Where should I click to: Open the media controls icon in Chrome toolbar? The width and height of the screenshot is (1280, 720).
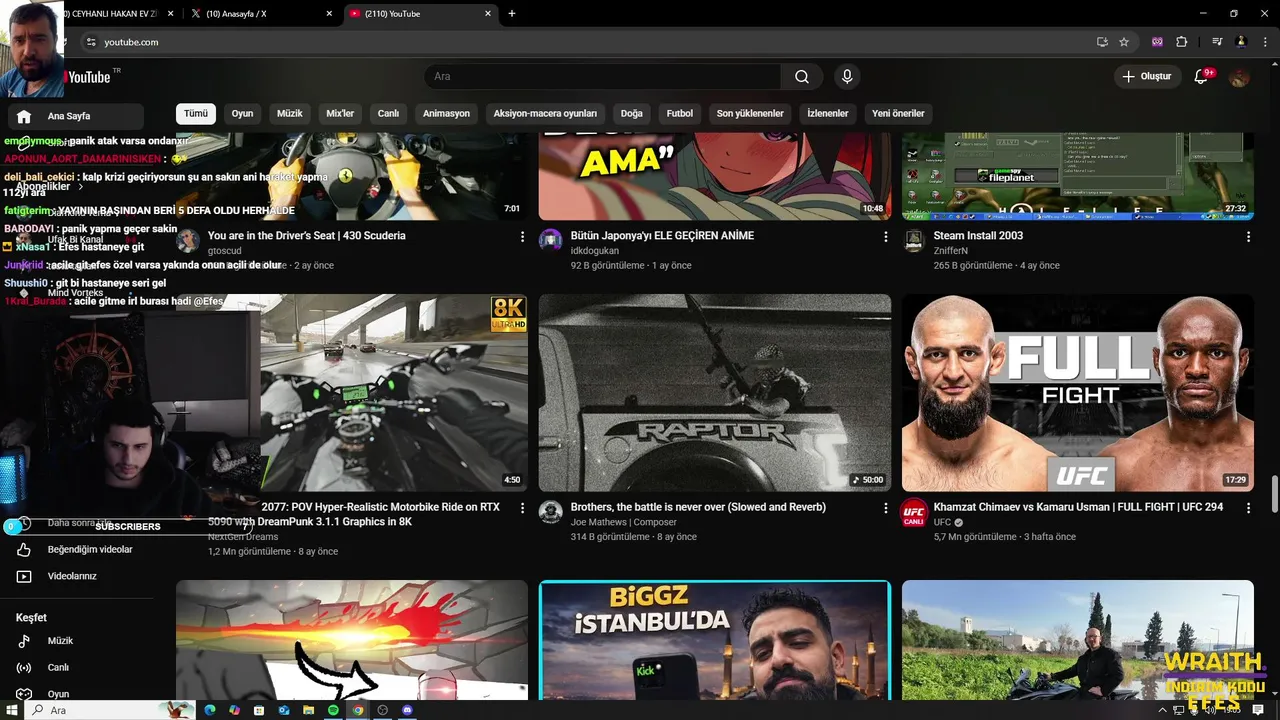1217,42
